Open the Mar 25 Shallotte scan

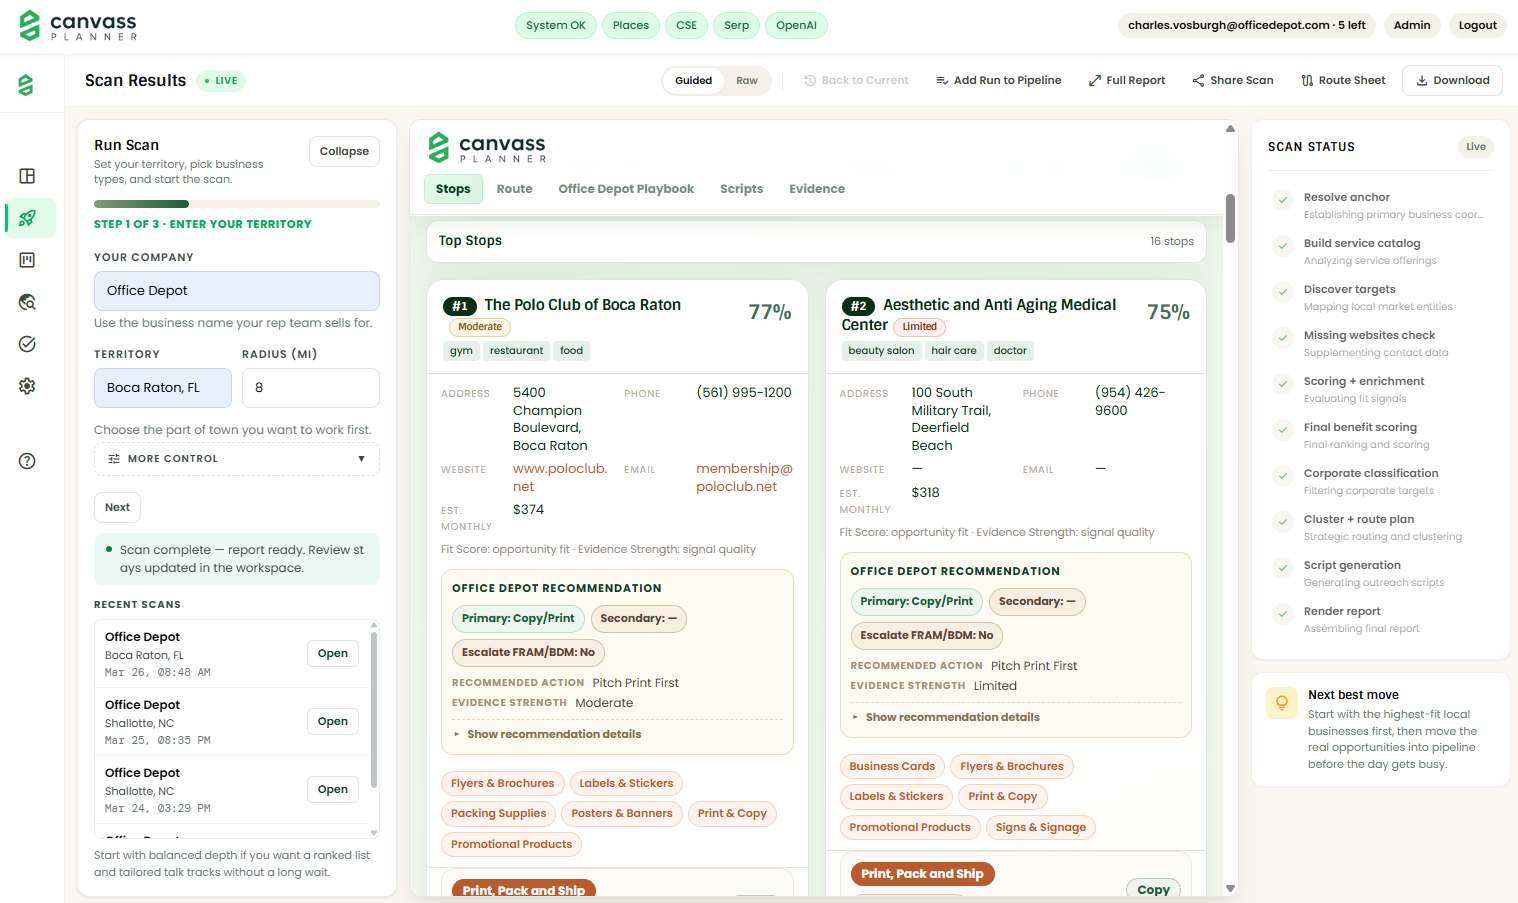click(x=333, y=722)
